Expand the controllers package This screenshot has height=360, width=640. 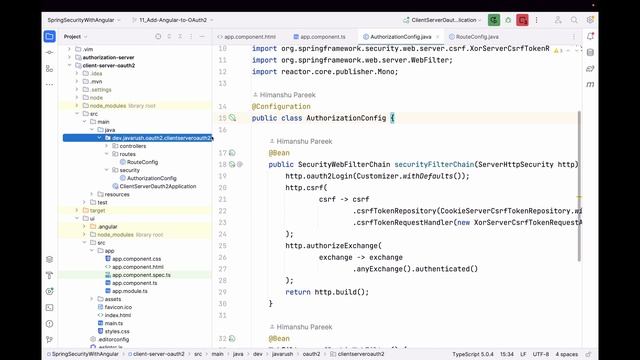click(x=107, y=146)
